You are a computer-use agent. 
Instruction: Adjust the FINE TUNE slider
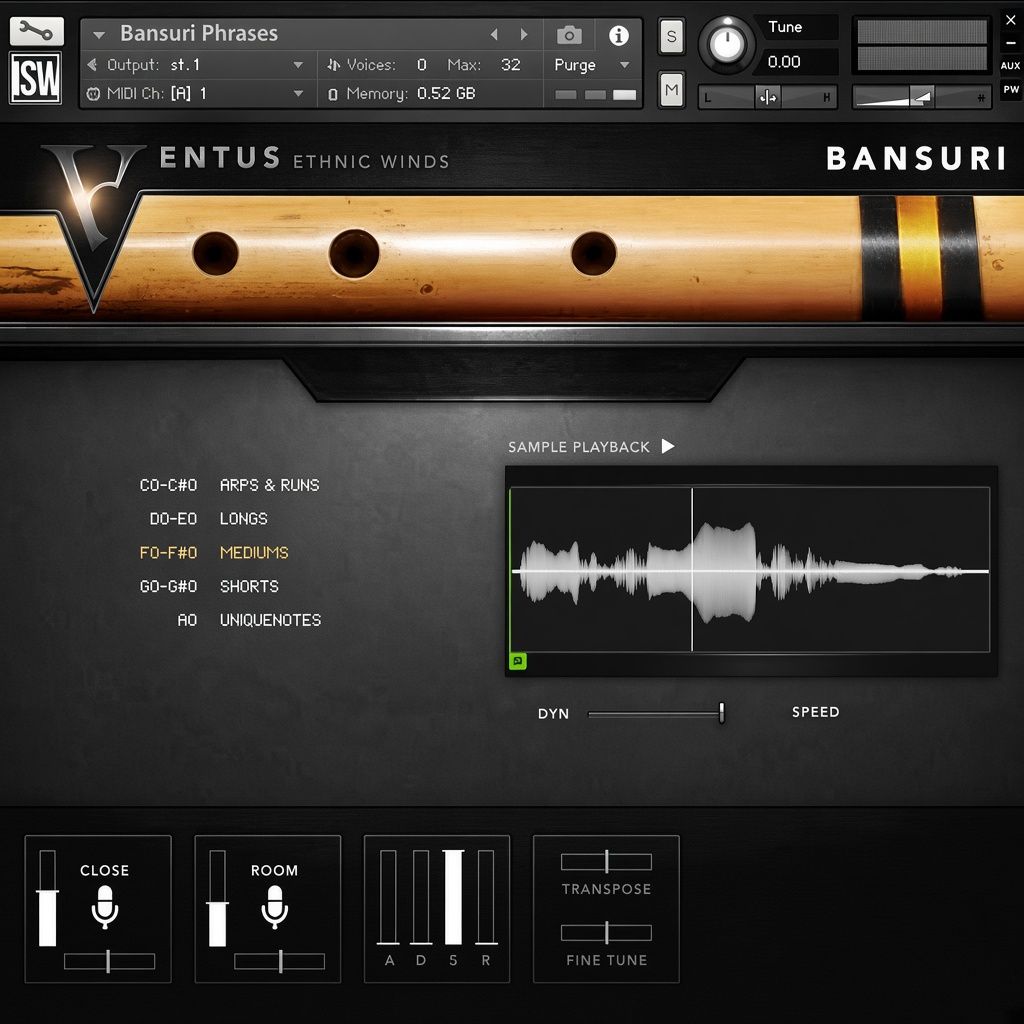[606, 933]
